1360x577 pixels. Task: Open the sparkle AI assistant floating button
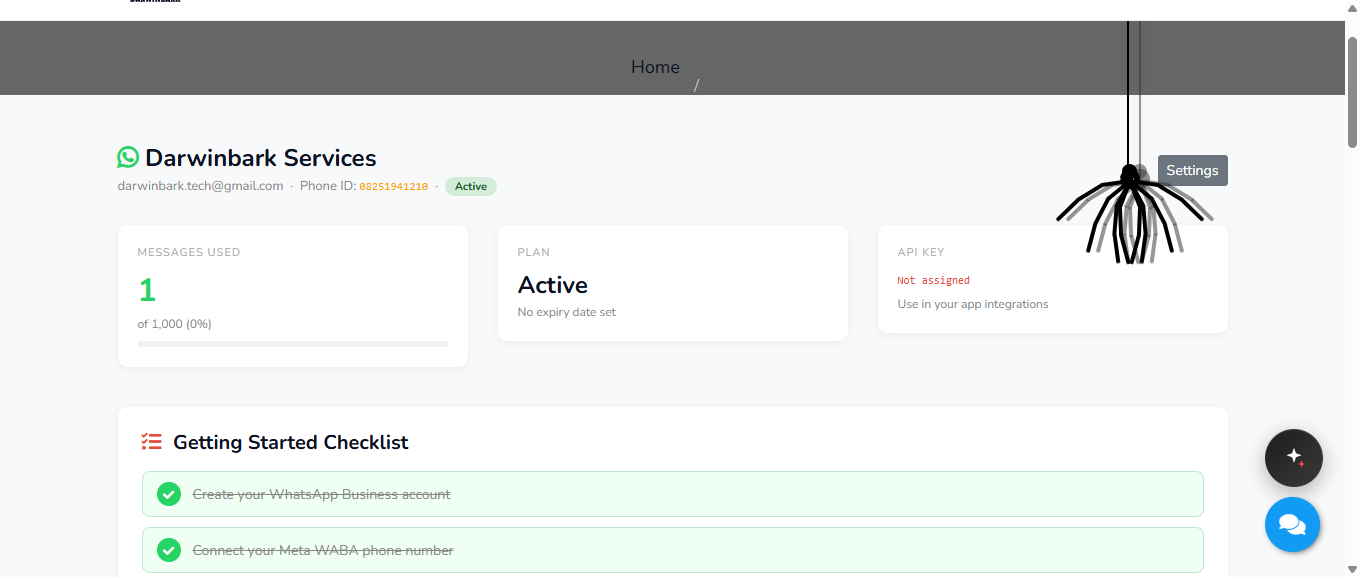pyautogui.click(x=1294, y=457)
